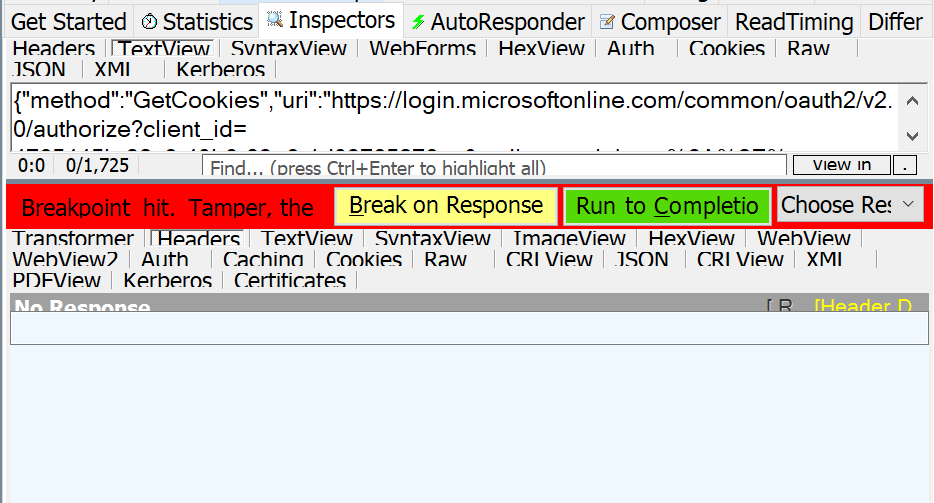Image resolution: width=934 pixels, height=503 pixels.
Task: Click Run to Completion button
Action: (667, 207)
